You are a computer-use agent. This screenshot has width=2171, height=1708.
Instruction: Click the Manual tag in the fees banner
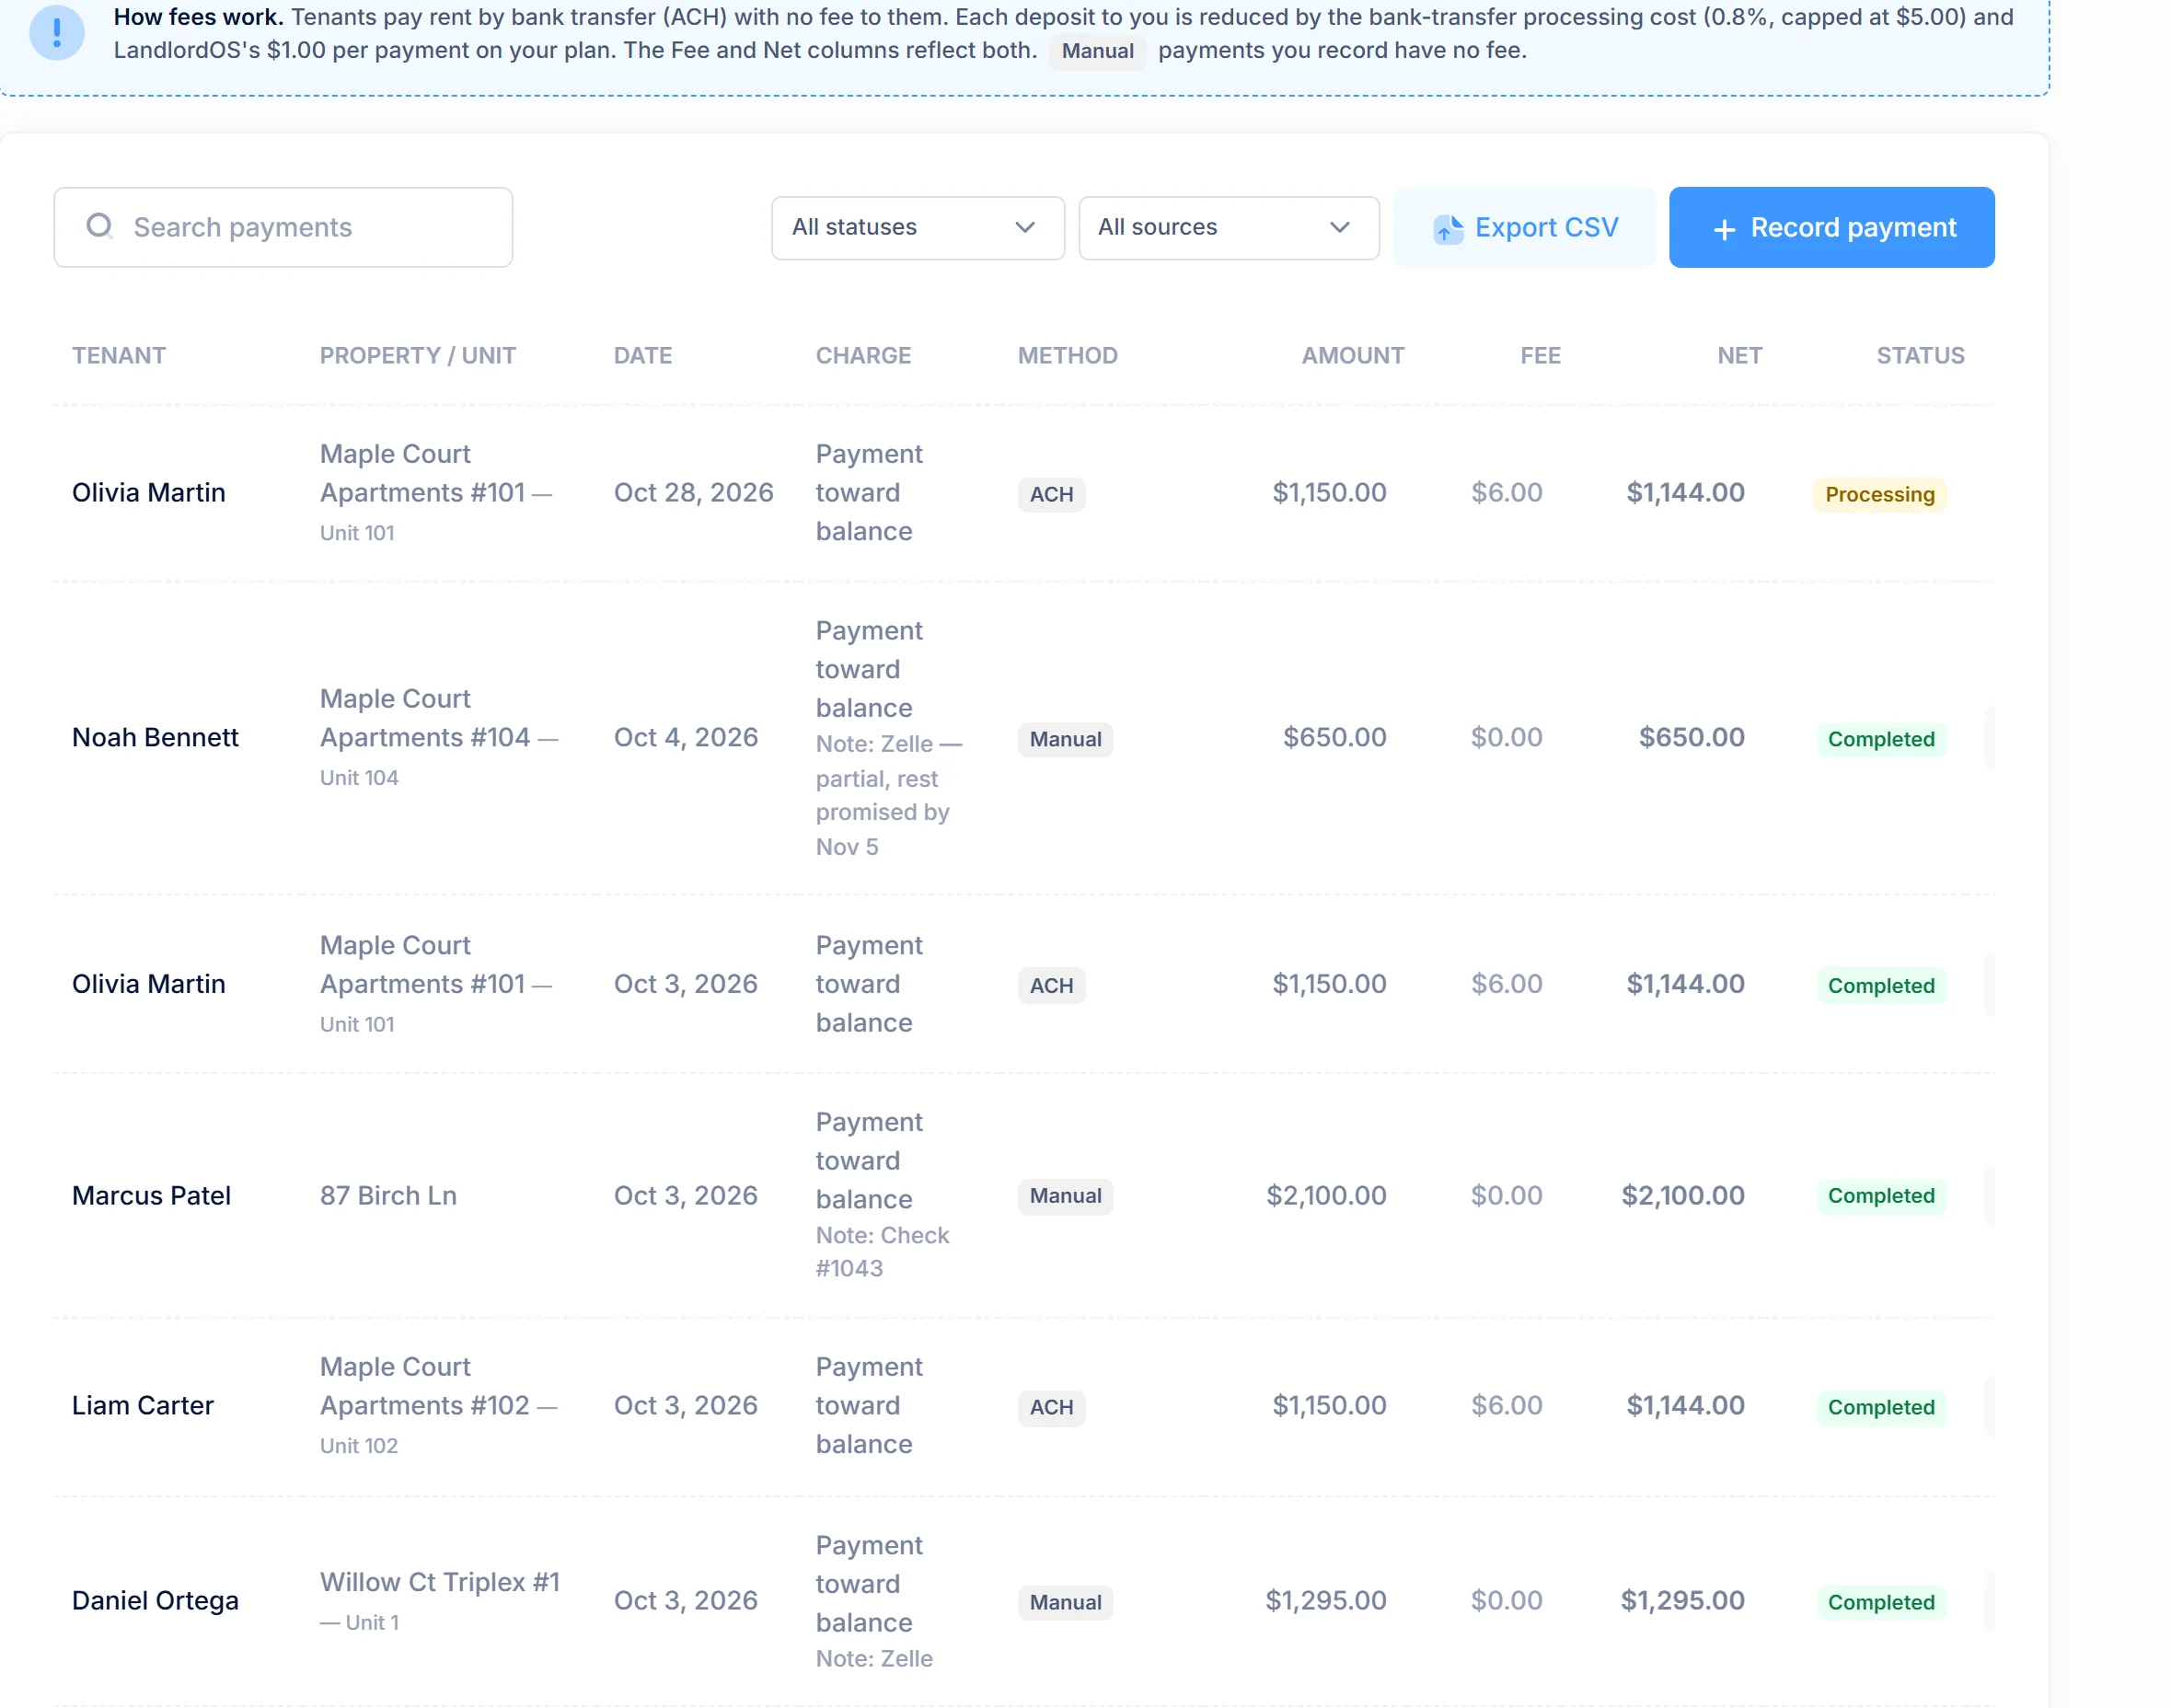[x=1097, y=51]
